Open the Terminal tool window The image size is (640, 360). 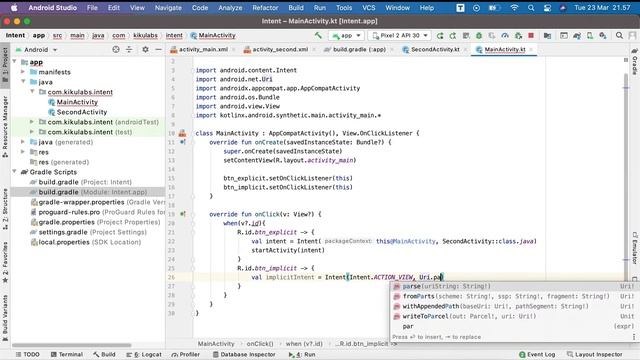click(x=67, y=354)
